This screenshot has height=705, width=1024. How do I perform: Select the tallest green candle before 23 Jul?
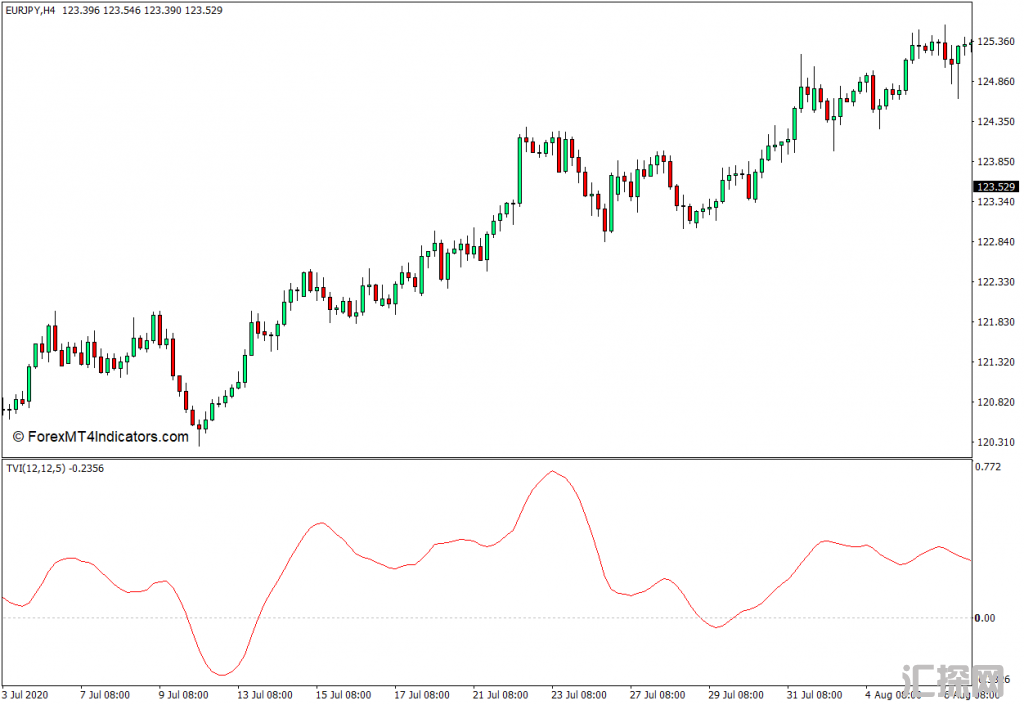520,170
